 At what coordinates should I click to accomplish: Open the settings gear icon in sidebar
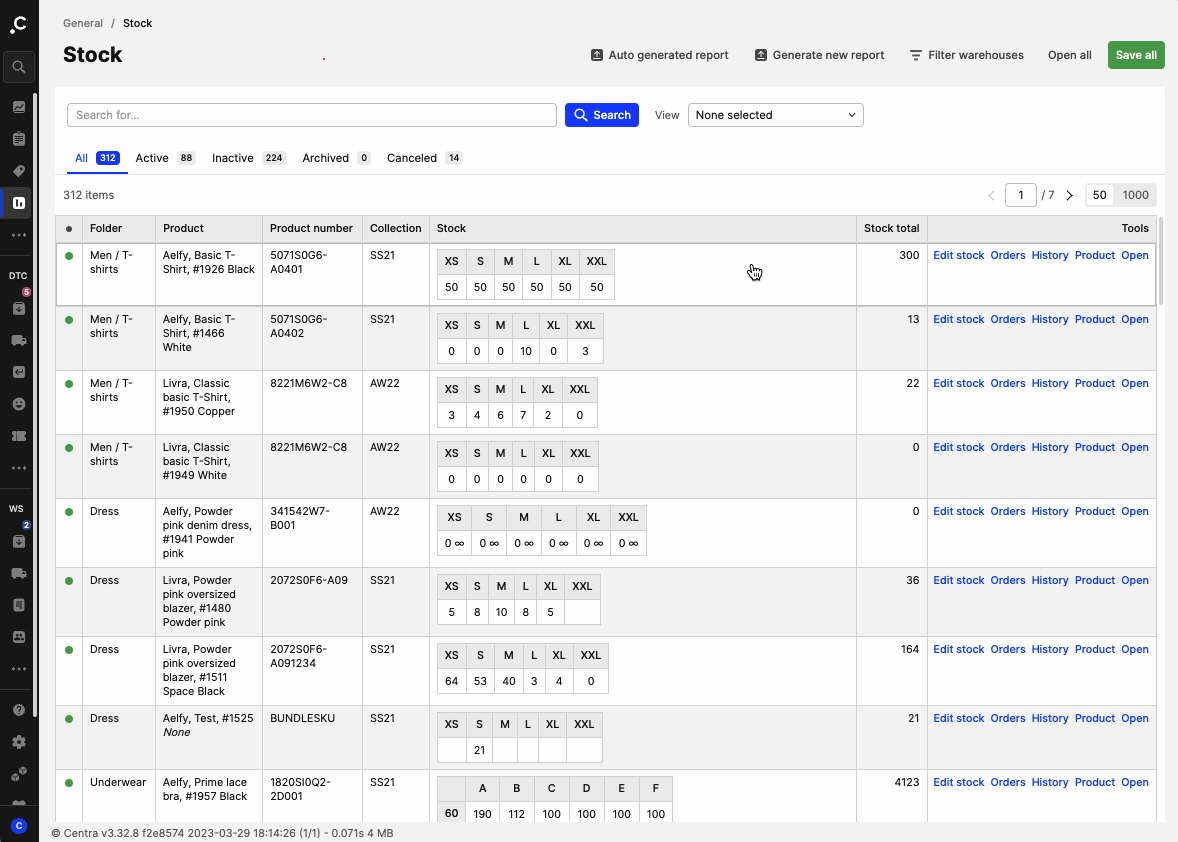(x=18, y=742)
